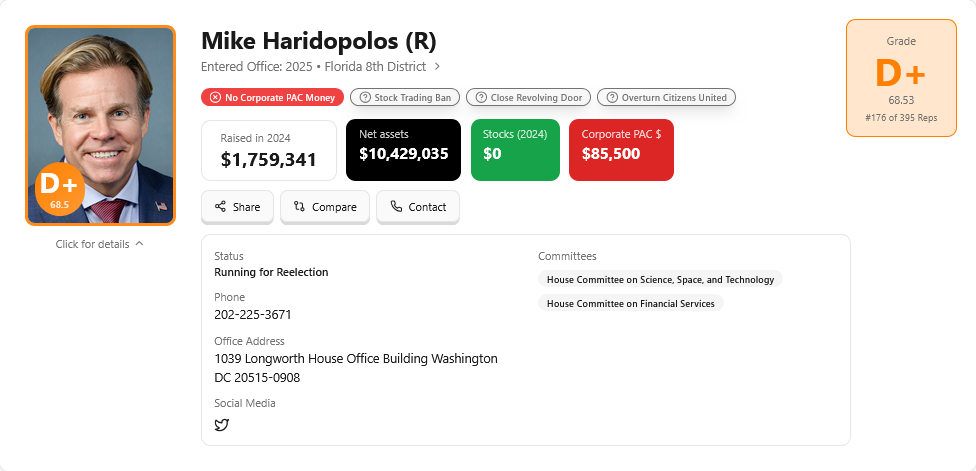Click the Overturn Citizens United question icon

click(x=612, y=97)
